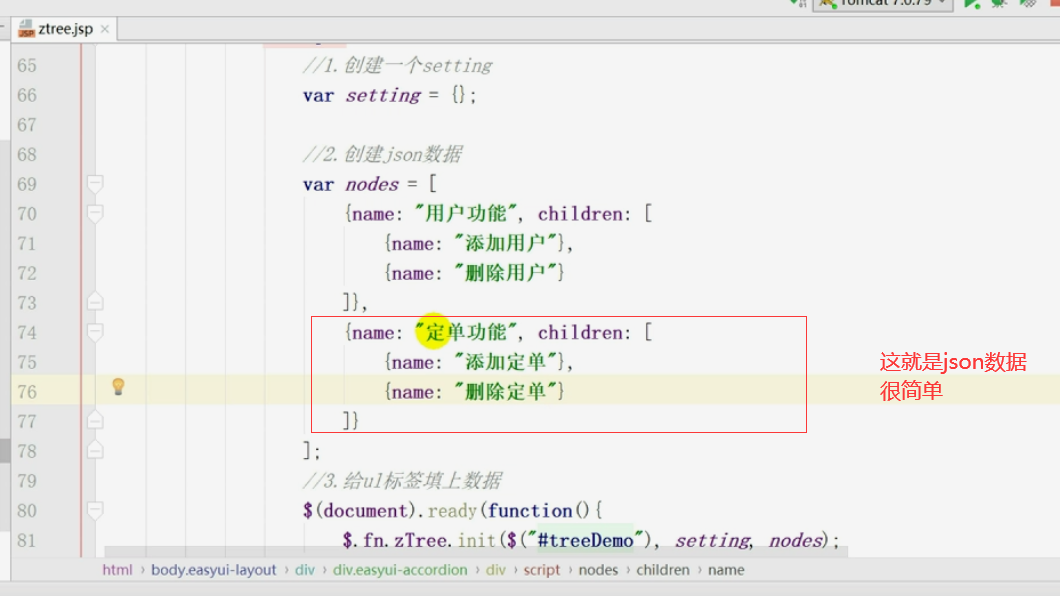
Task: Select the name breadcrumb
Action: pyautogui.click(x=726, y=570)
